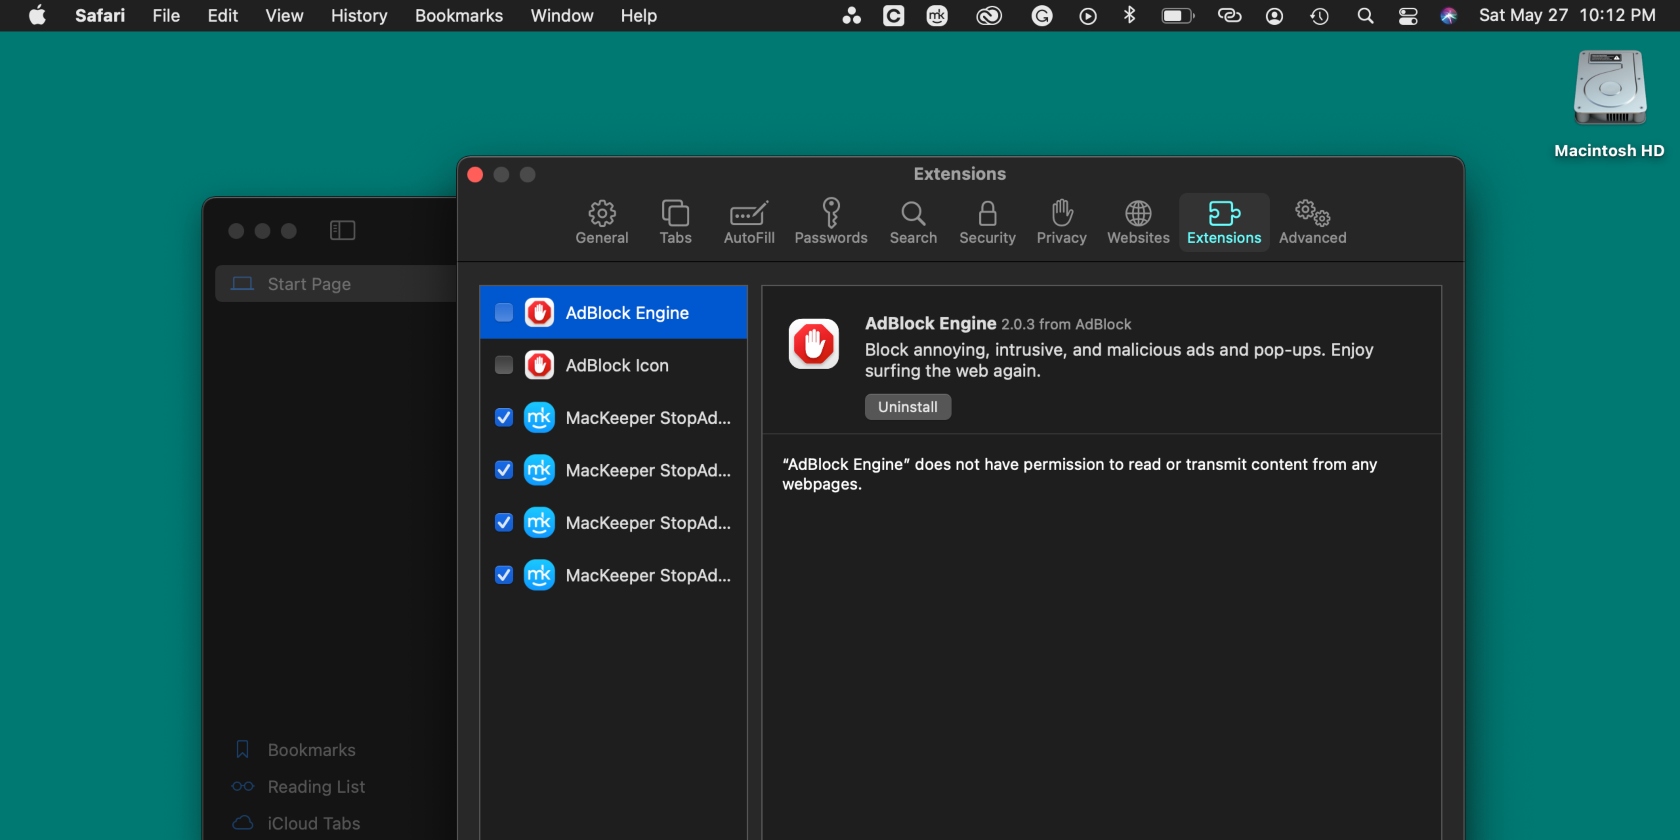Click the fourth MacKeeper row's mk icon
This screenshot has width=1680, height=840.
pyautogui.click(x=540, y=575)
